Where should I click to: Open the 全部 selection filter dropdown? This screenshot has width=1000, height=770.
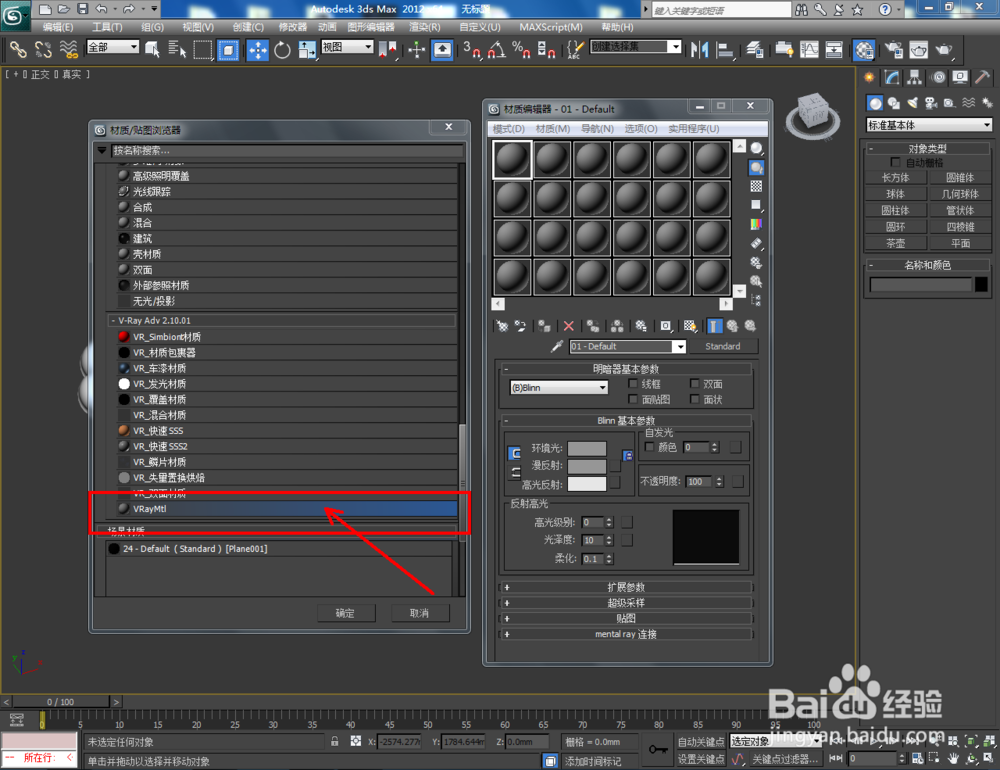click(112, 47)
